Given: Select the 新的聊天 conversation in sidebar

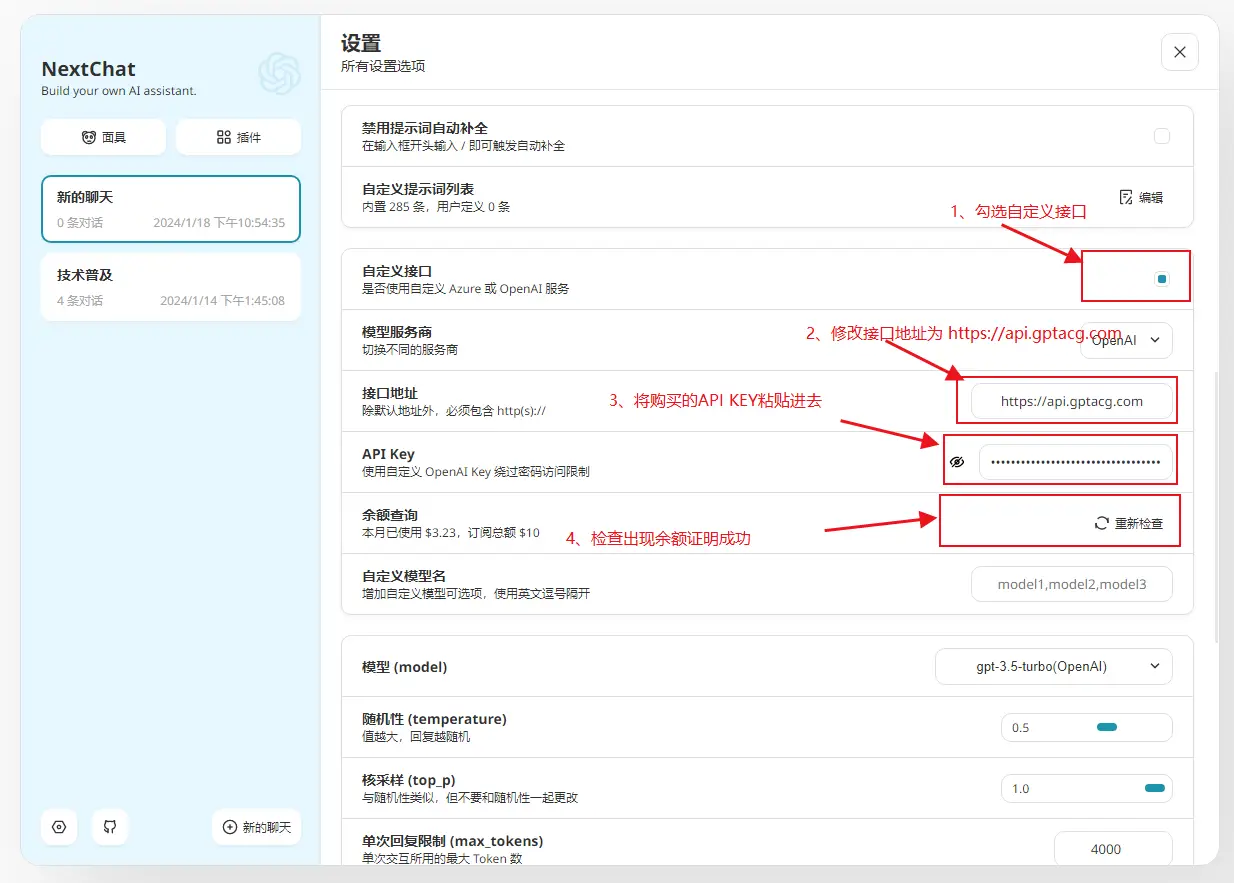Looking at the screenshot, I should click(x=171, y=209).
